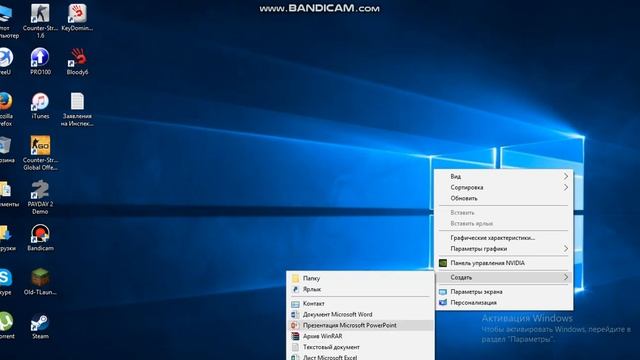Open Графические характеристики... menu entry
Image resolution: width=640 pixels, height=360 pixels.
[504, 238]
